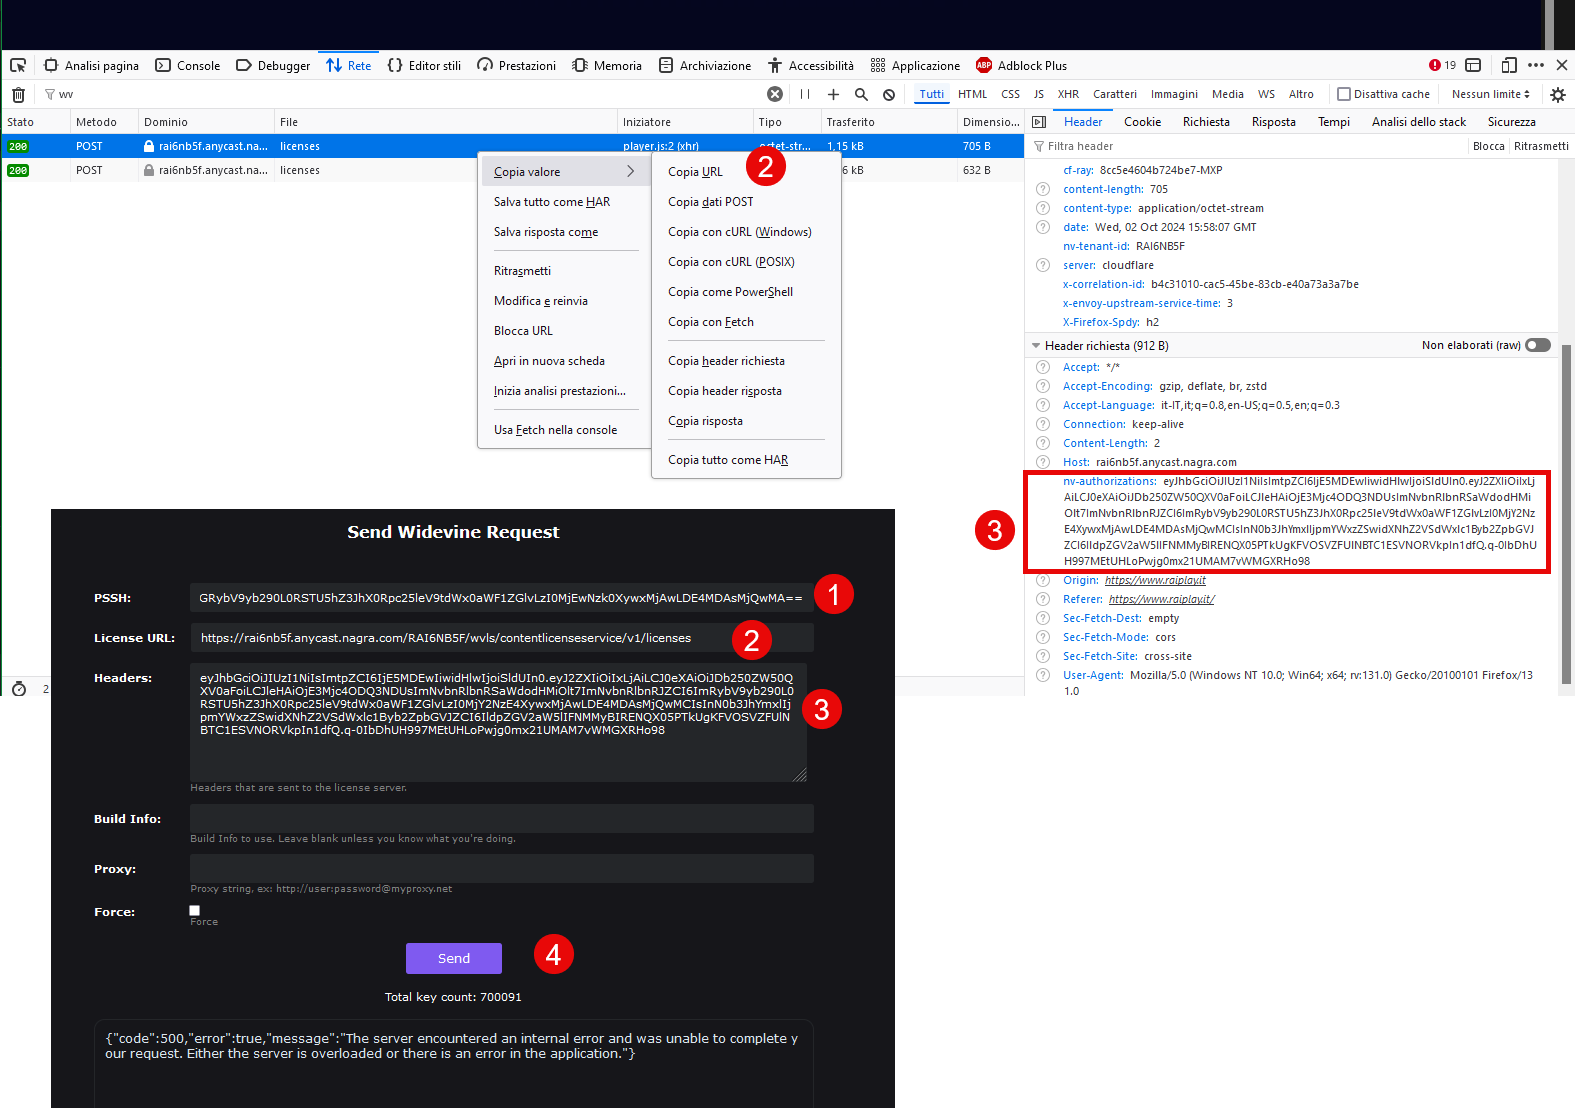The image size is (1575, 1108).
Task: Open Console tab
Action: click(x=188, y=66)
